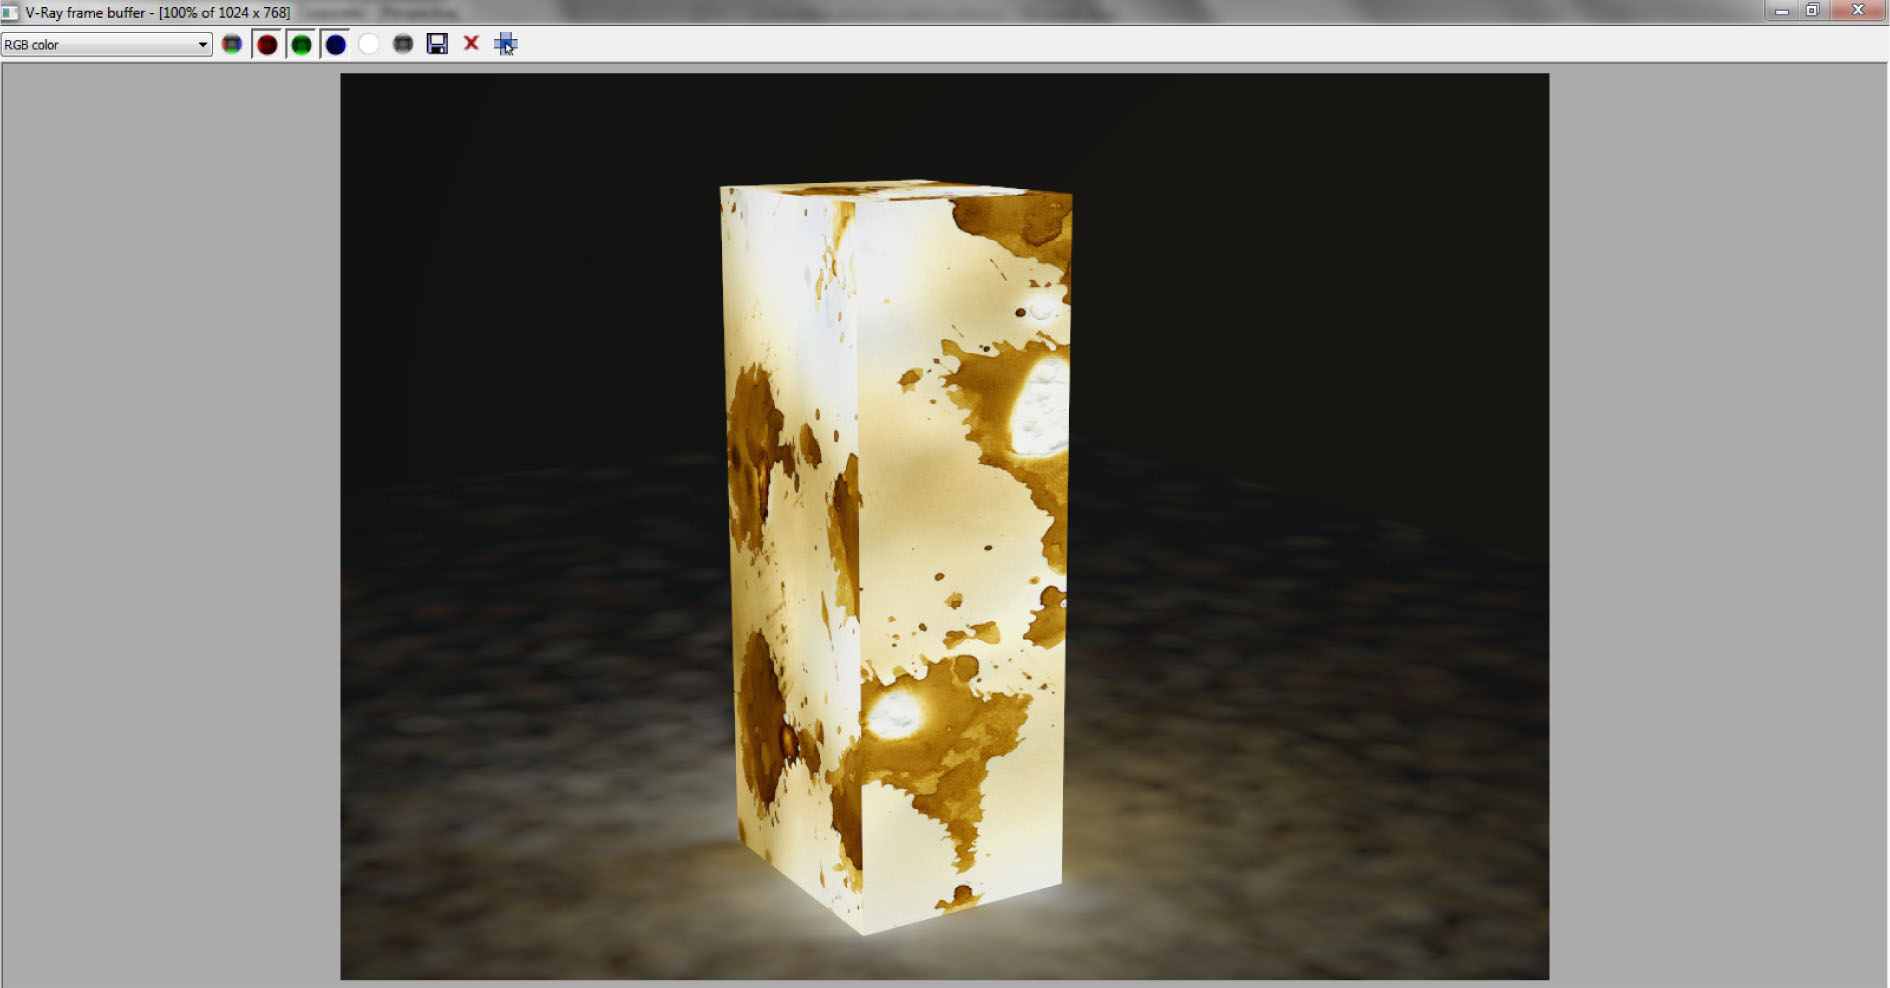The width and height of the screenshot is (1890, 988).
Task: Open the RGB color channel dropdown
Action: (106, 45)
